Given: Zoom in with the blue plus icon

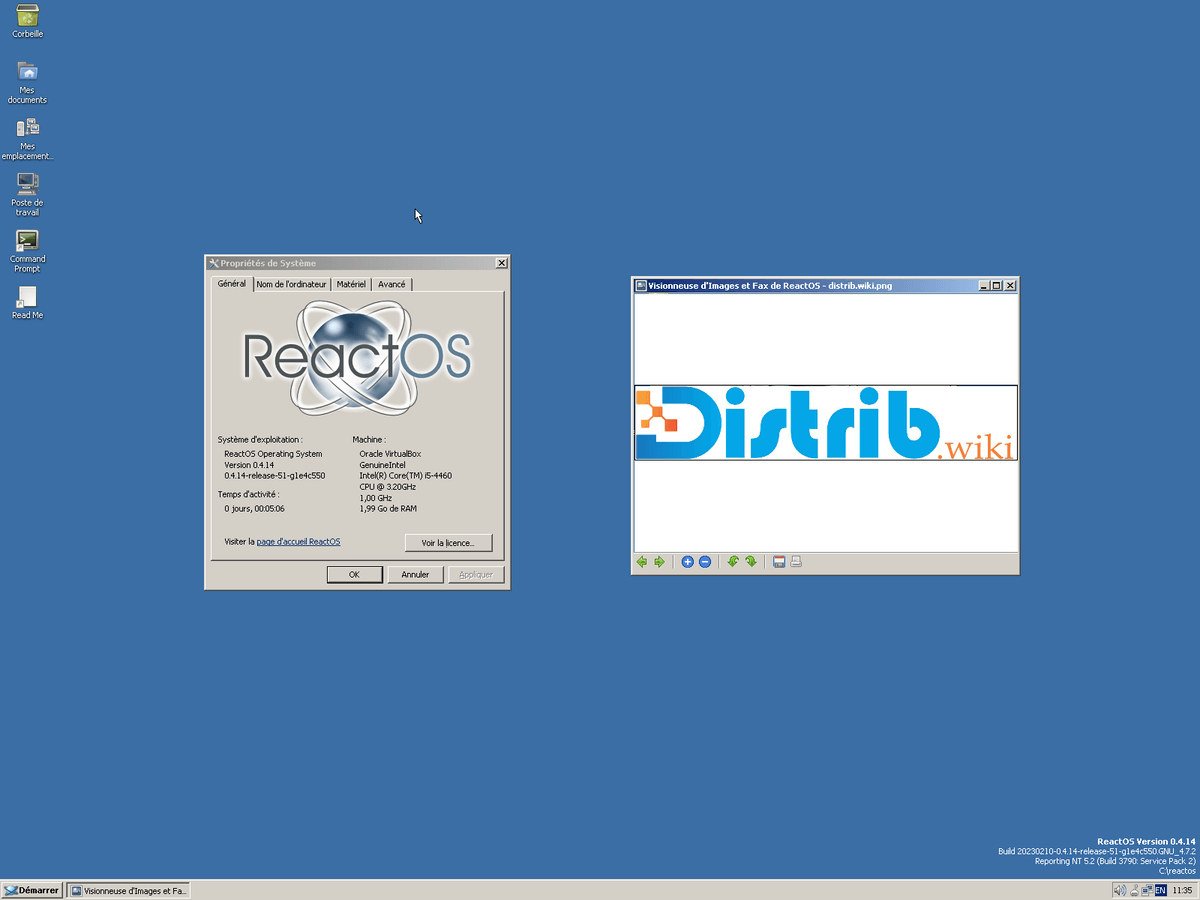Looking at the screenshot, I should pyautogui.click(x=687, y=562).
